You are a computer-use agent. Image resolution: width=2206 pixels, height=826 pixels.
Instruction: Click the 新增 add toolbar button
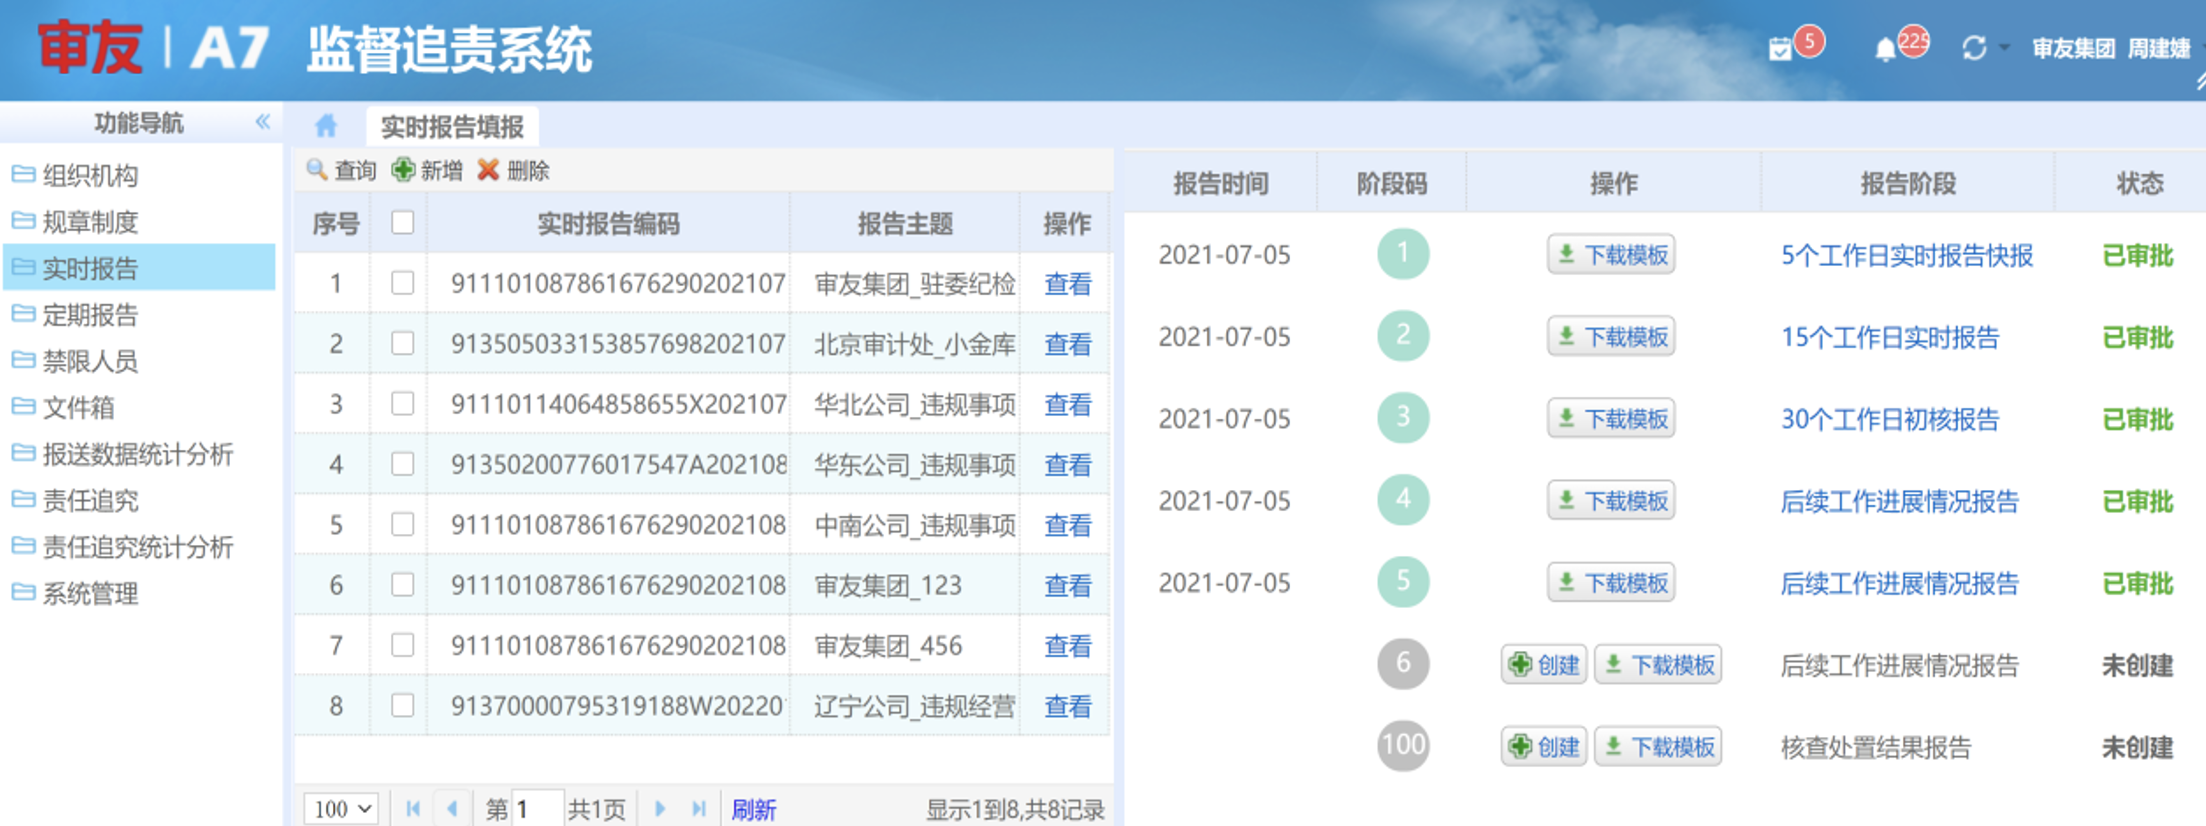pyautogui.click(x=428, y=170)
